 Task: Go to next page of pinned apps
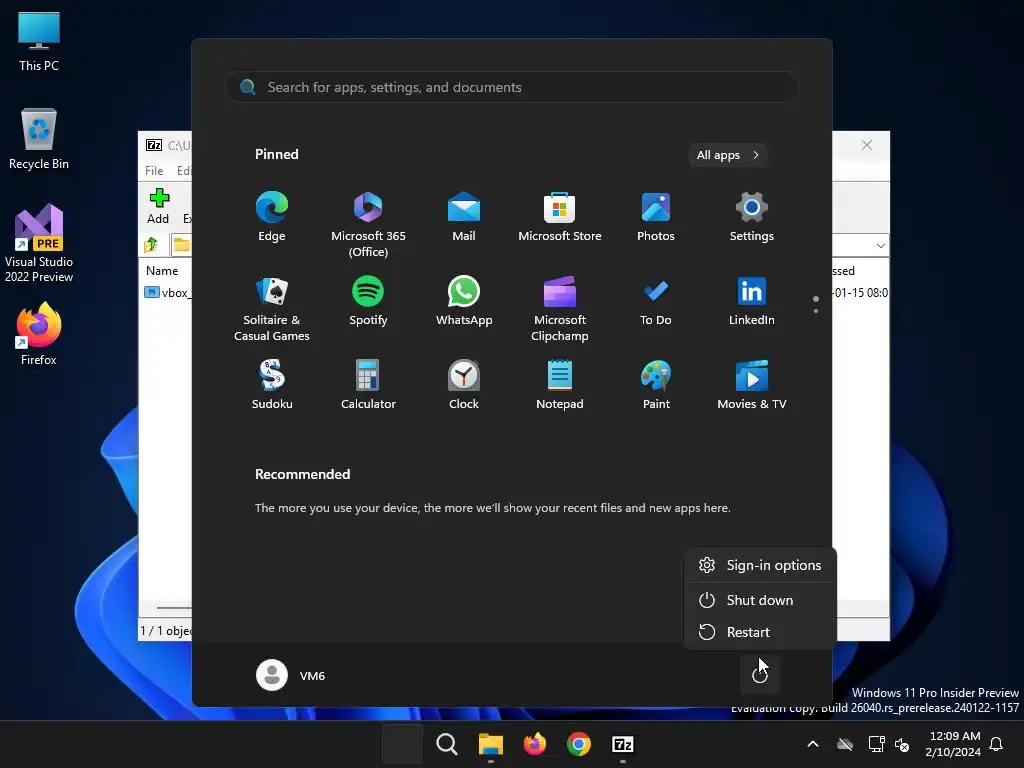(816, 311)
